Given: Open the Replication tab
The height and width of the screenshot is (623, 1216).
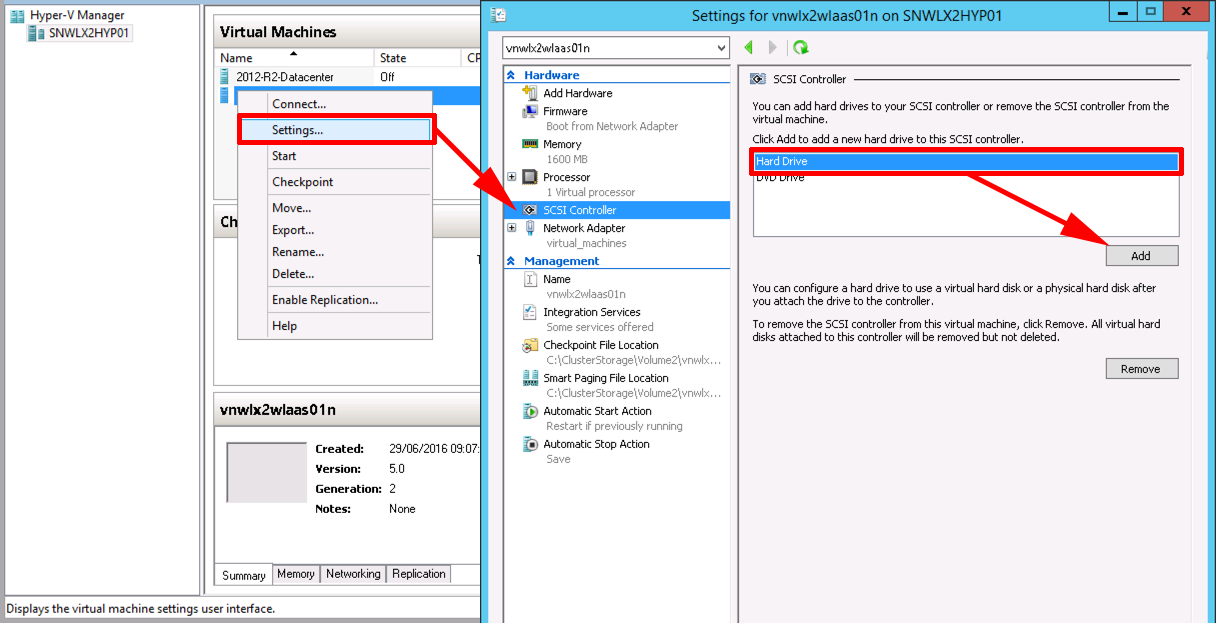Looking at the screenshot, I should pos(419,574).
